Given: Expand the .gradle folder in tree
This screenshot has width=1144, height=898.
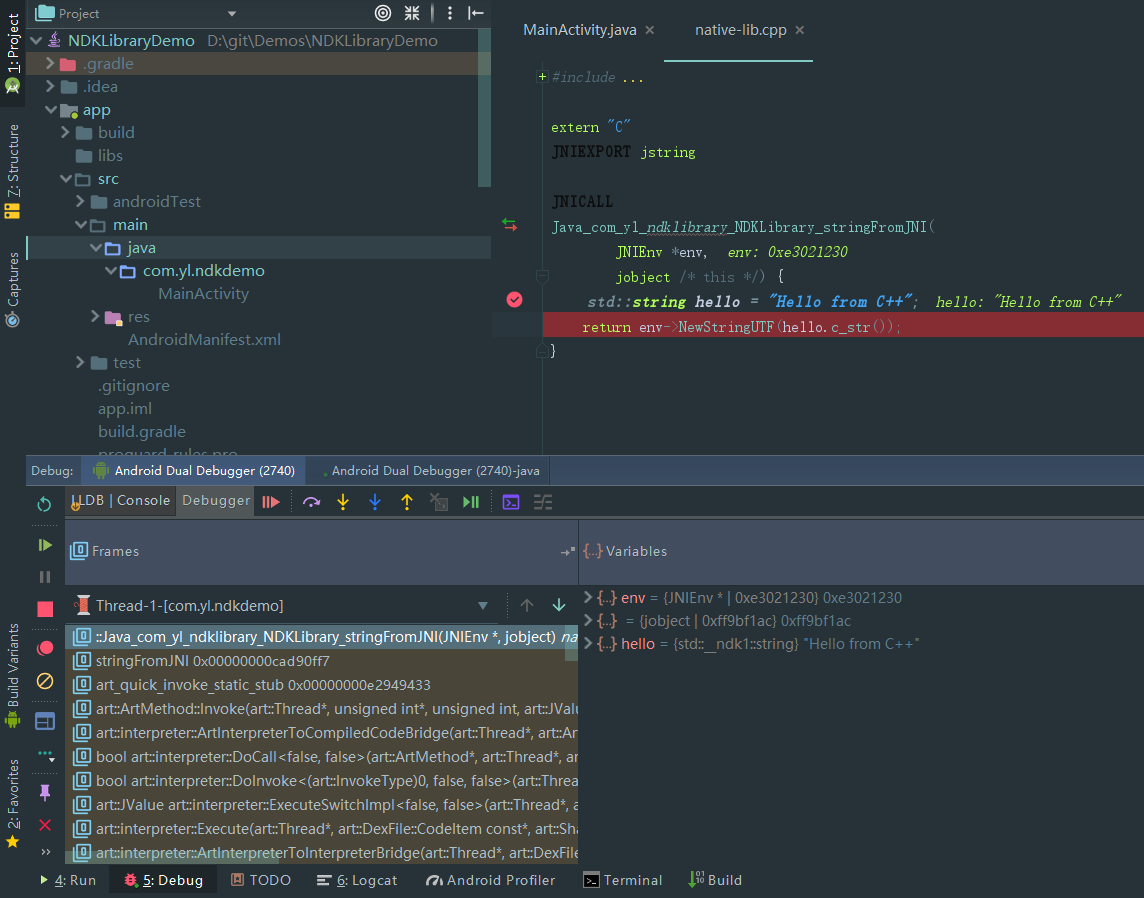Looking at the screenshot, I should [x=50, y=64].
